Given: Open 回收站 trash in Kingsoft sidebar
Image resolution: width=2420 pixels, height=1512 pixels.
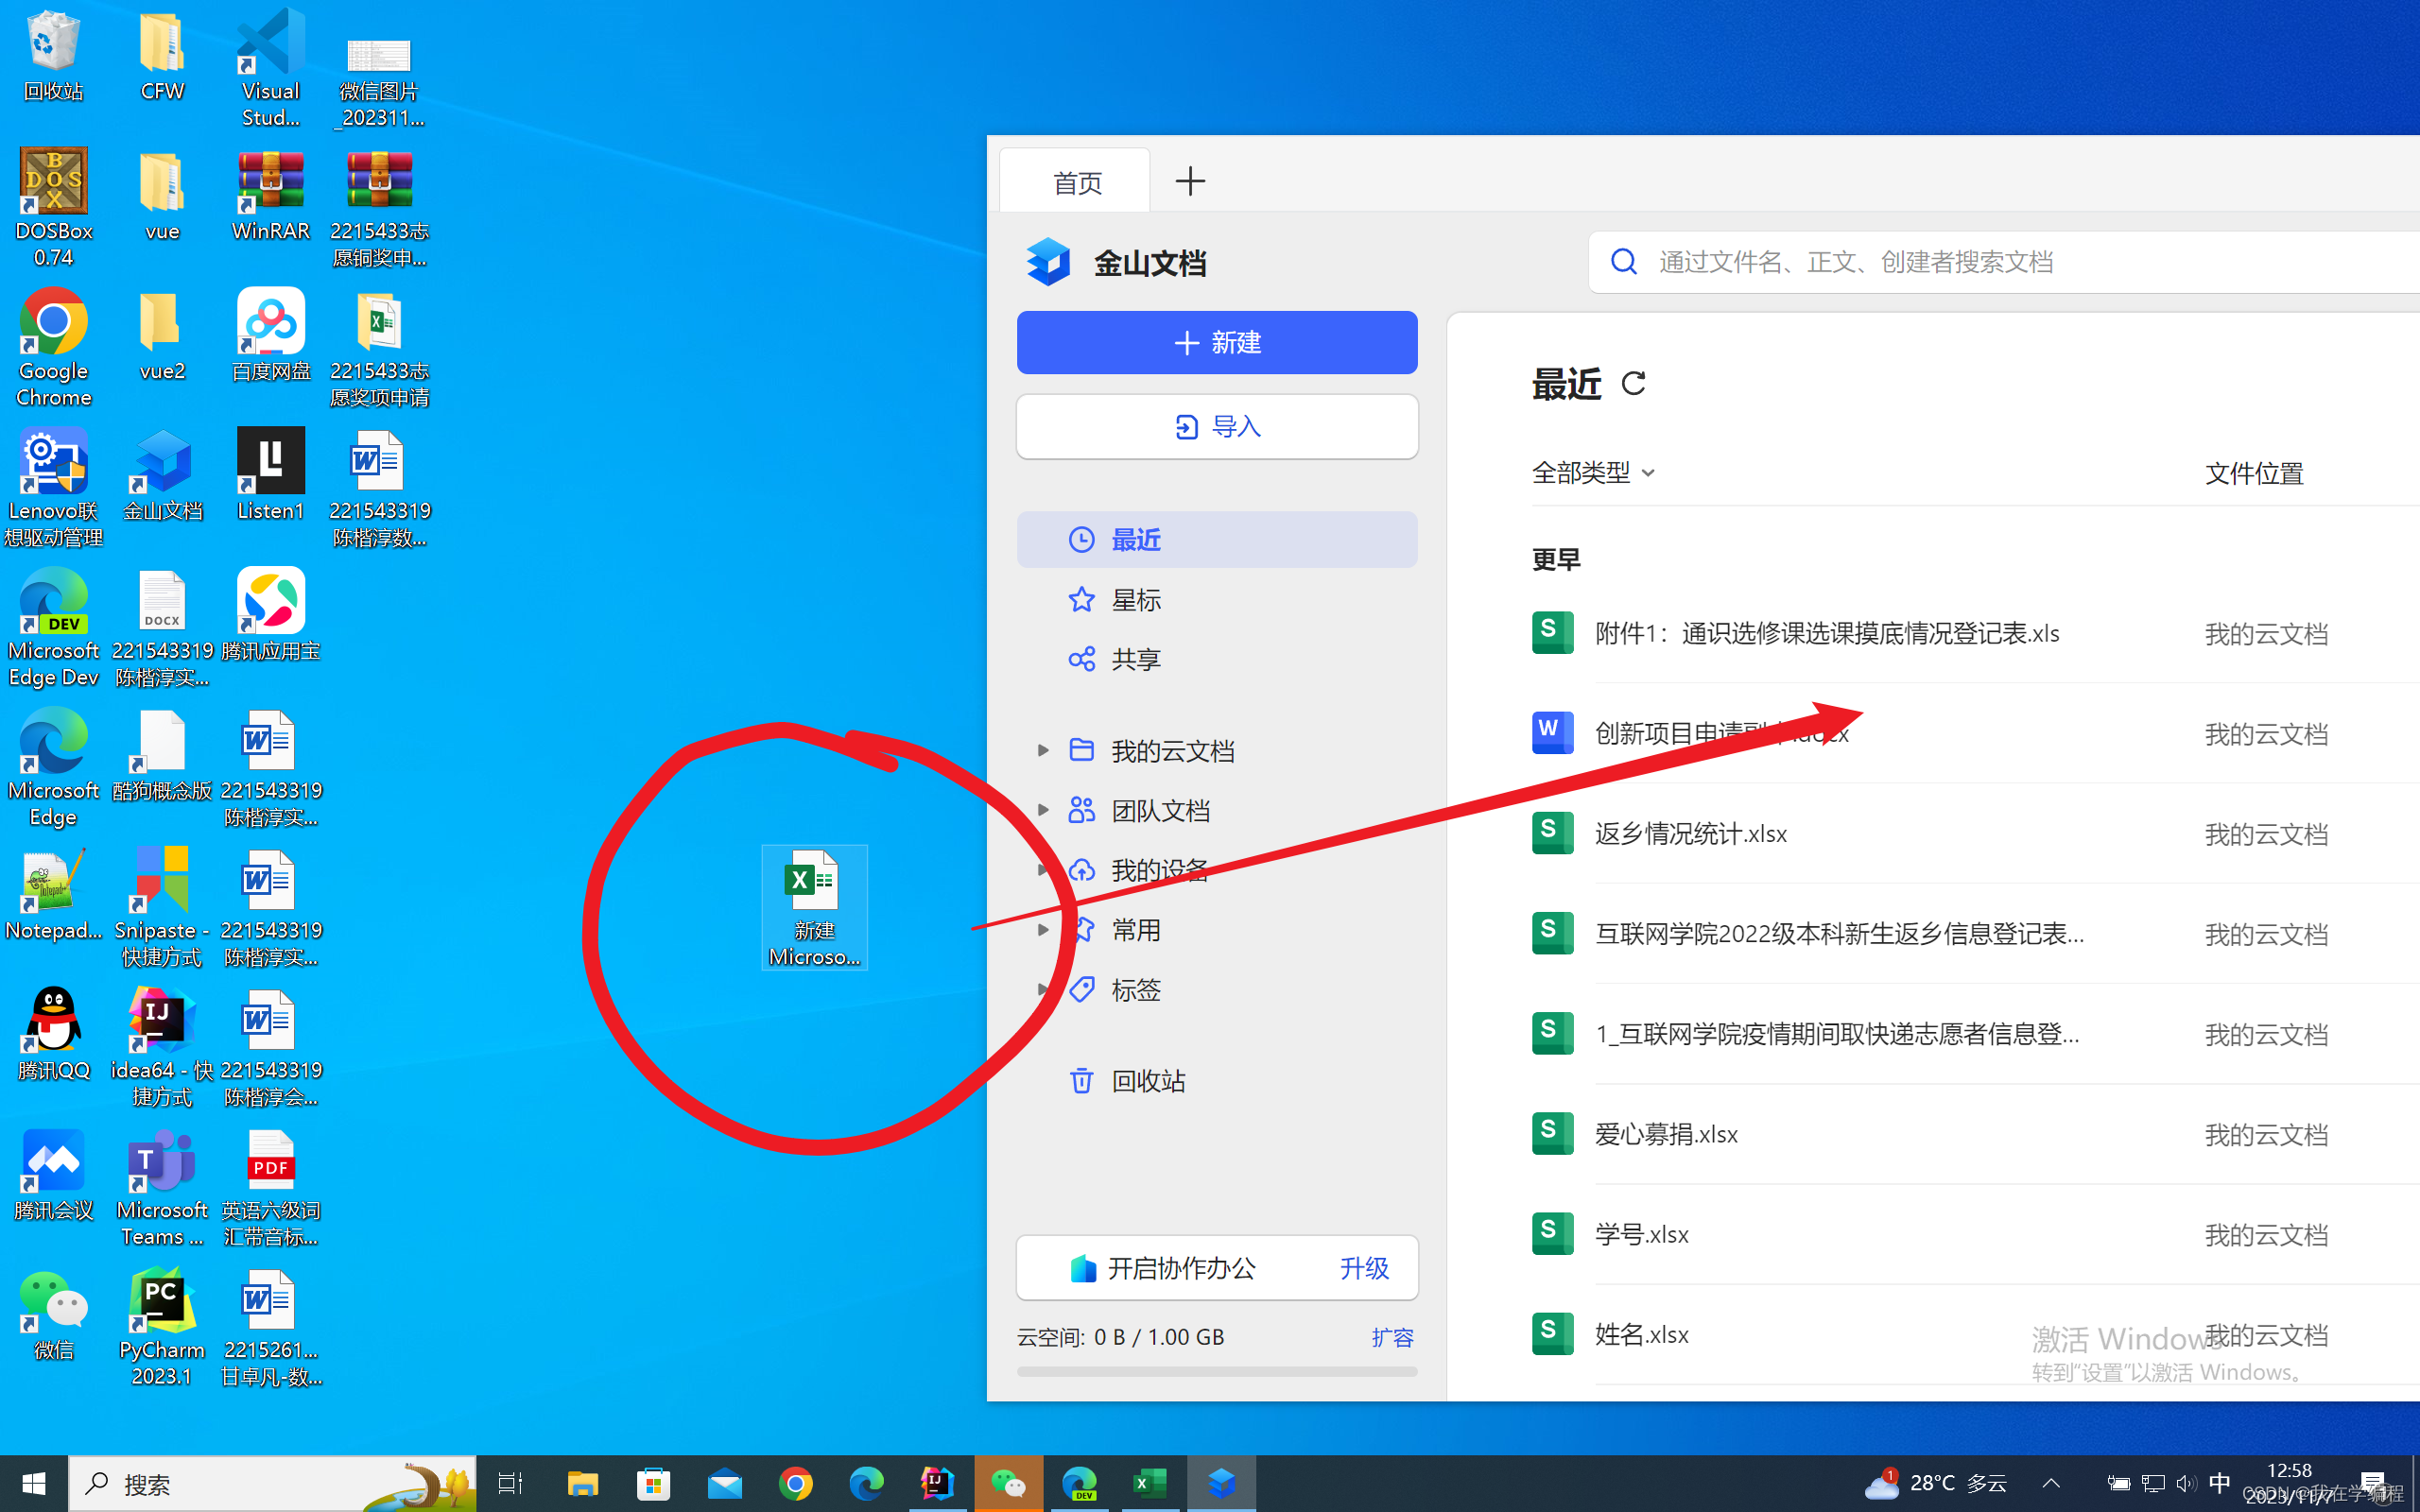Looking at the screenshot, I should (x=1147, y=1081).
